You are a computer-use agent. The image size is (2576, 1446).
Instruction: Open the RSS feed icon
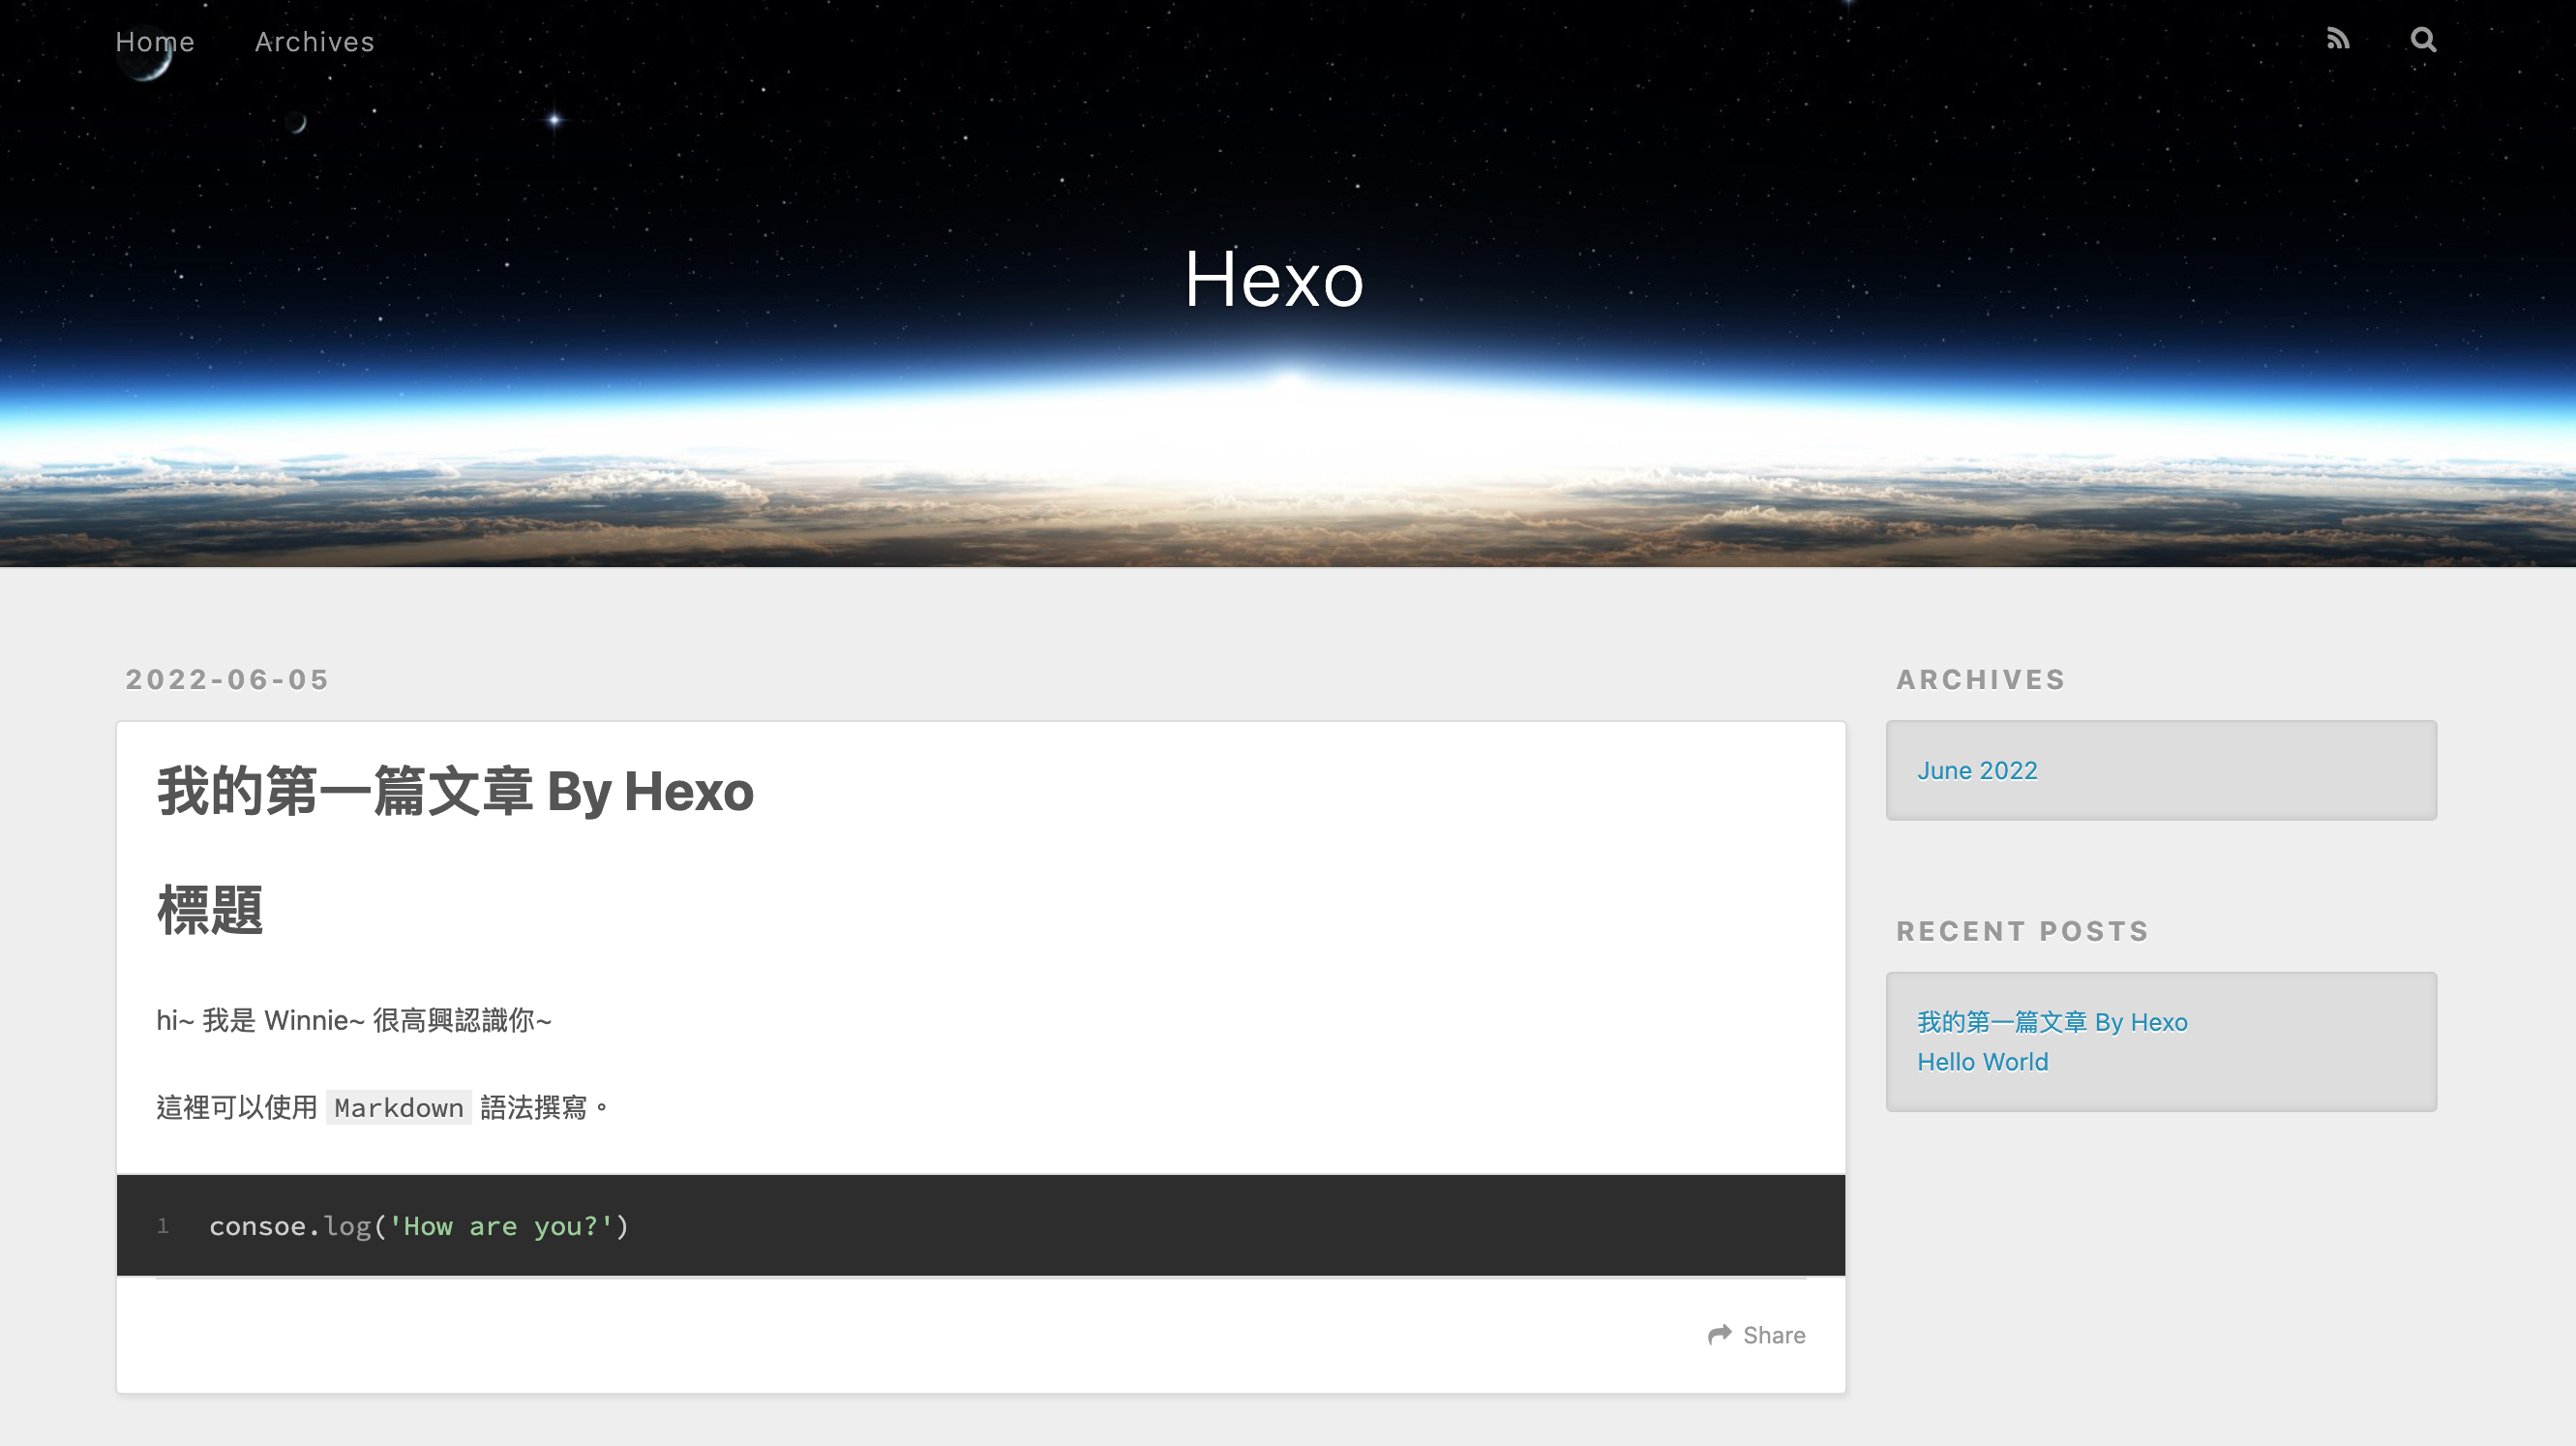pyautogui.click(x=2337, y=40)
